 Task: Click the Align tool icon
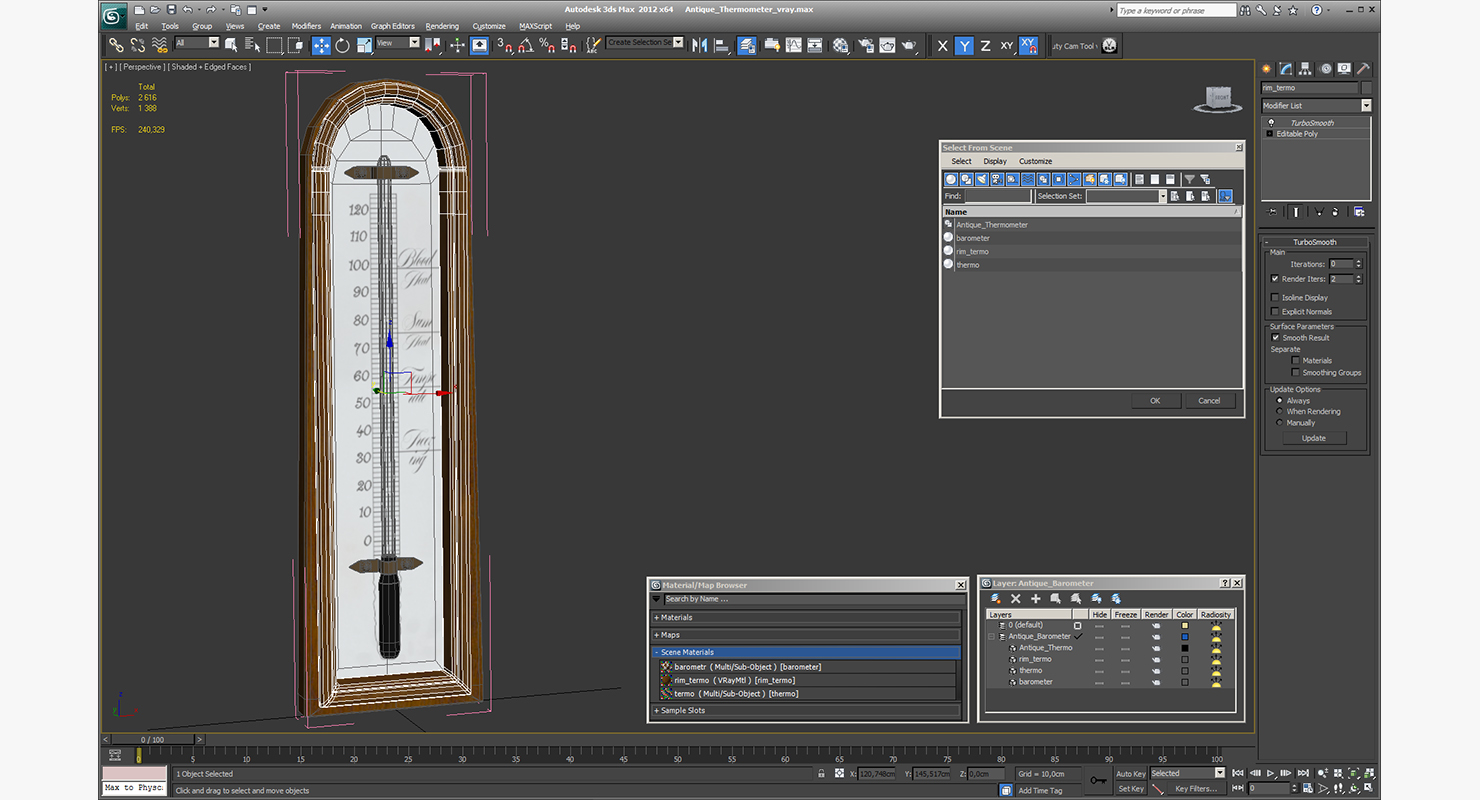[x=721, y=45]
